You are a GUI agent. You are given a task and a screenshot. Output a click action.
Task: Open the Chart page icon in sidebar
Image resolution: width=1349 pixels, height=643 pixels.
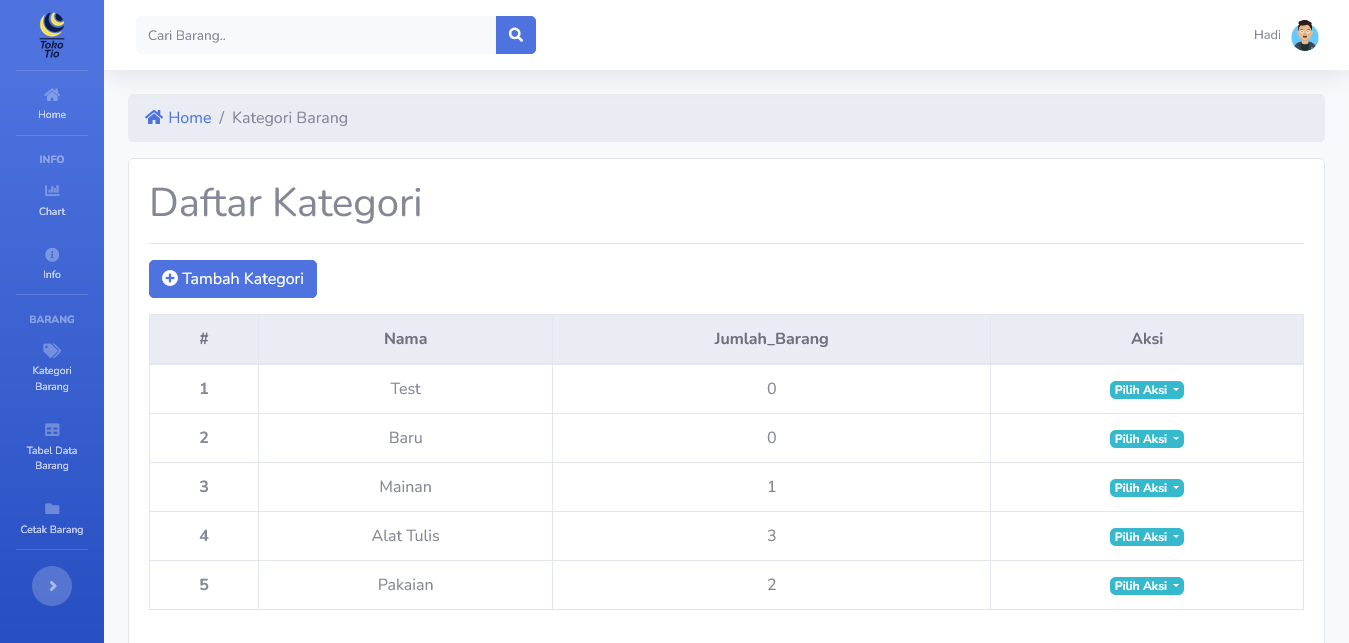52,191
